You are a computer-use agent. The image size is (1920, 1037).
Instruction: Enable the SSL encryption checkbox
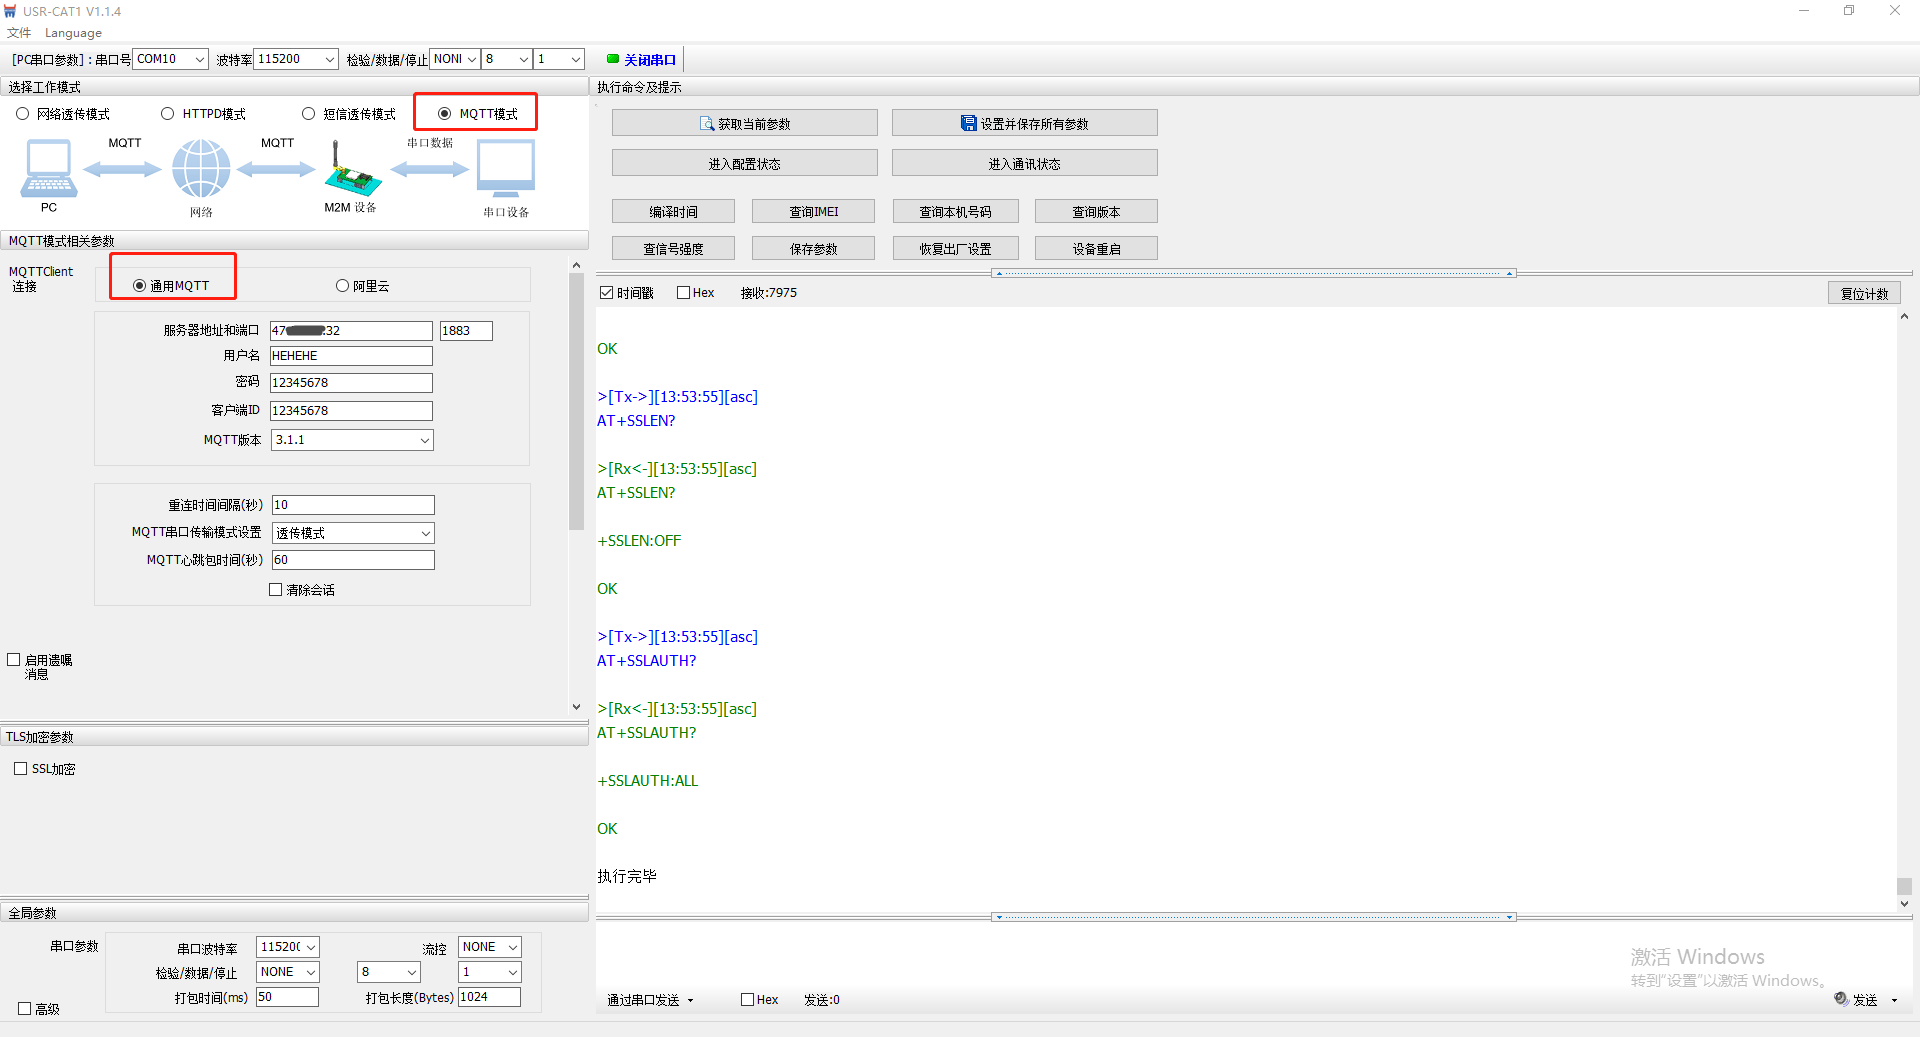[x=21, y=769]
